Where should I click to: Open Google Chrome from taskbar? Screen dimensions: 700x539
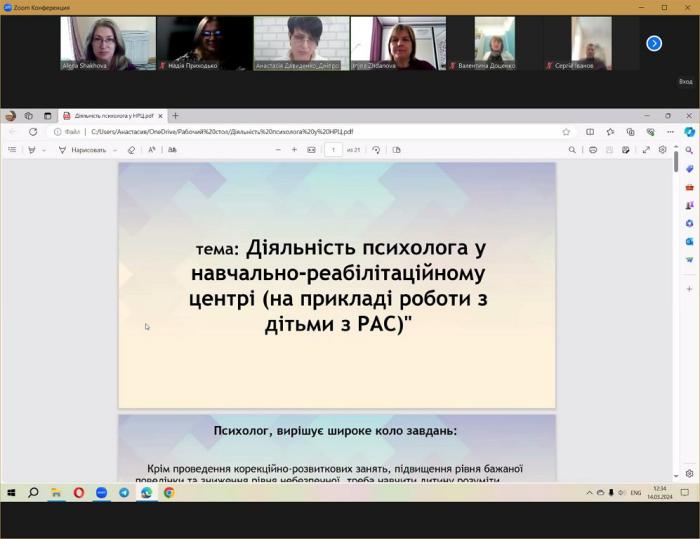[169, 493]
